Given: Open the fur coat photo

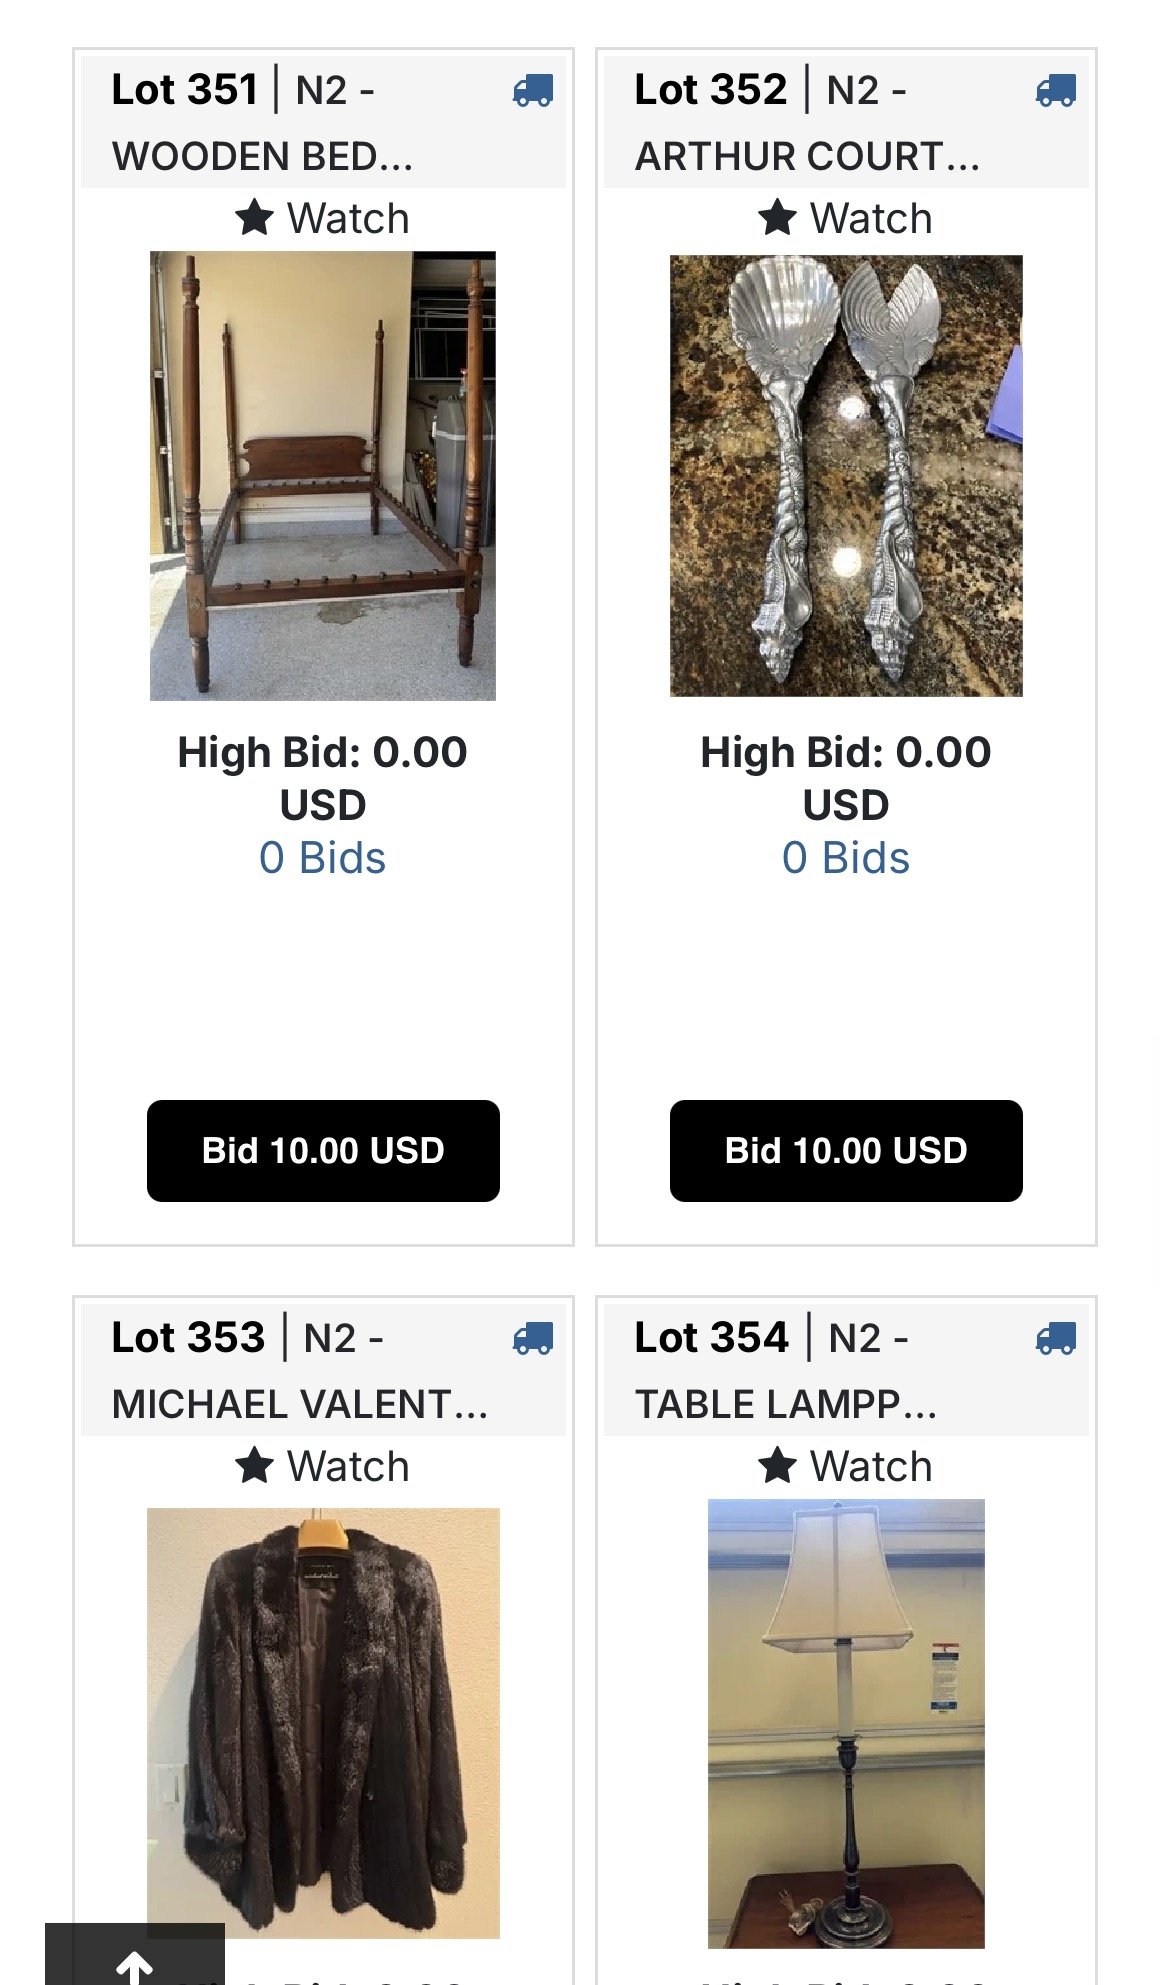Looking at the screenshot, I should click(323, 1723).
